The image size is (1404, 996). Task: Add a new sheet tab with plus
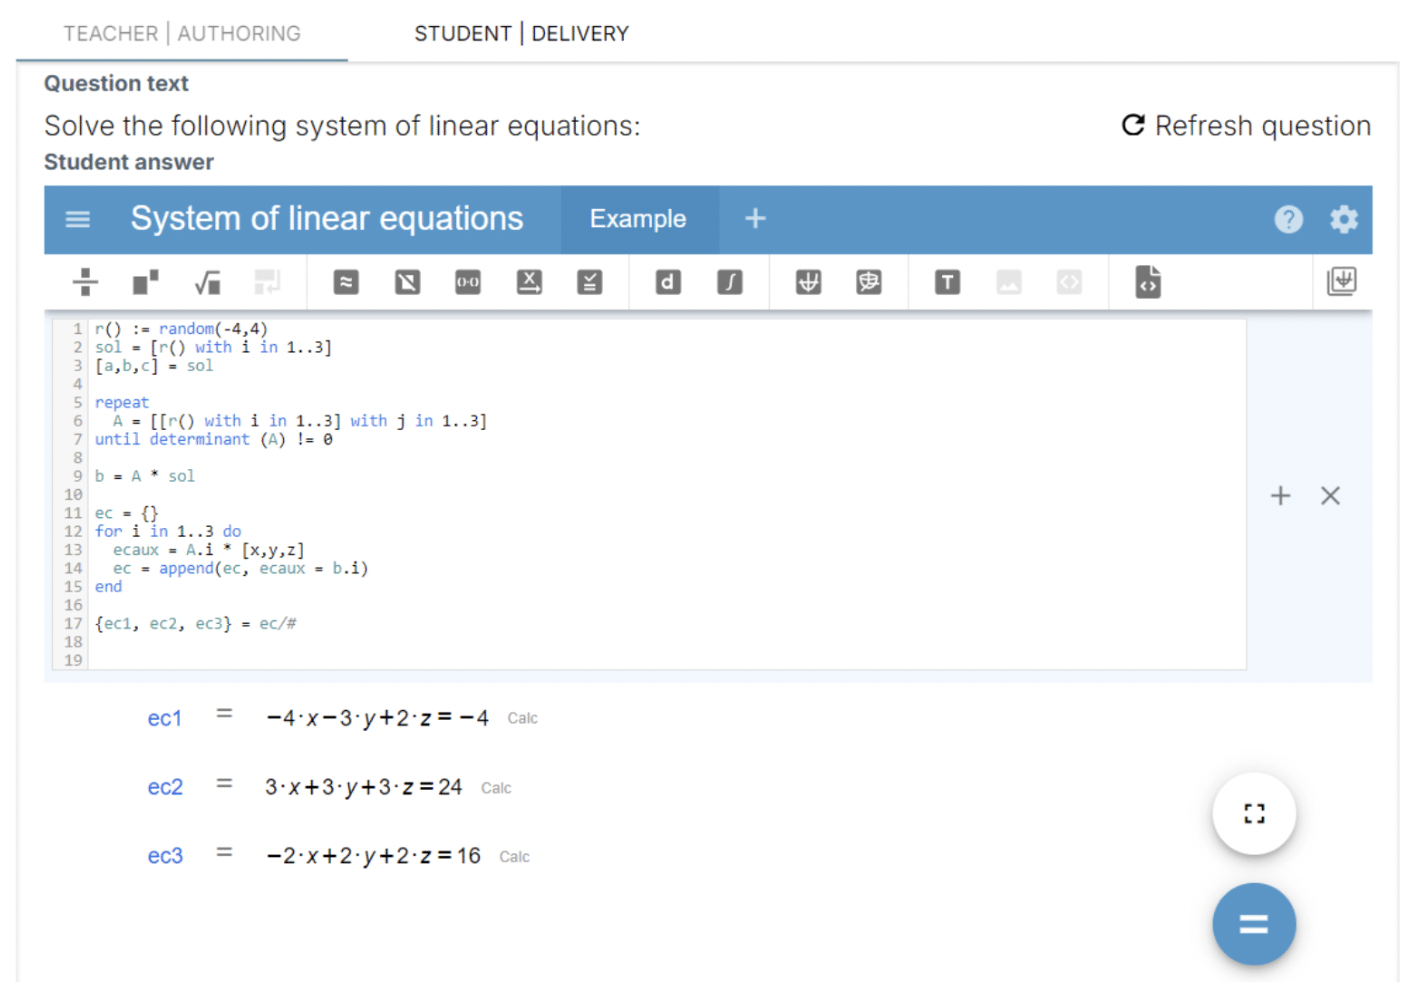pyautogui.click(x=755, y=218)
